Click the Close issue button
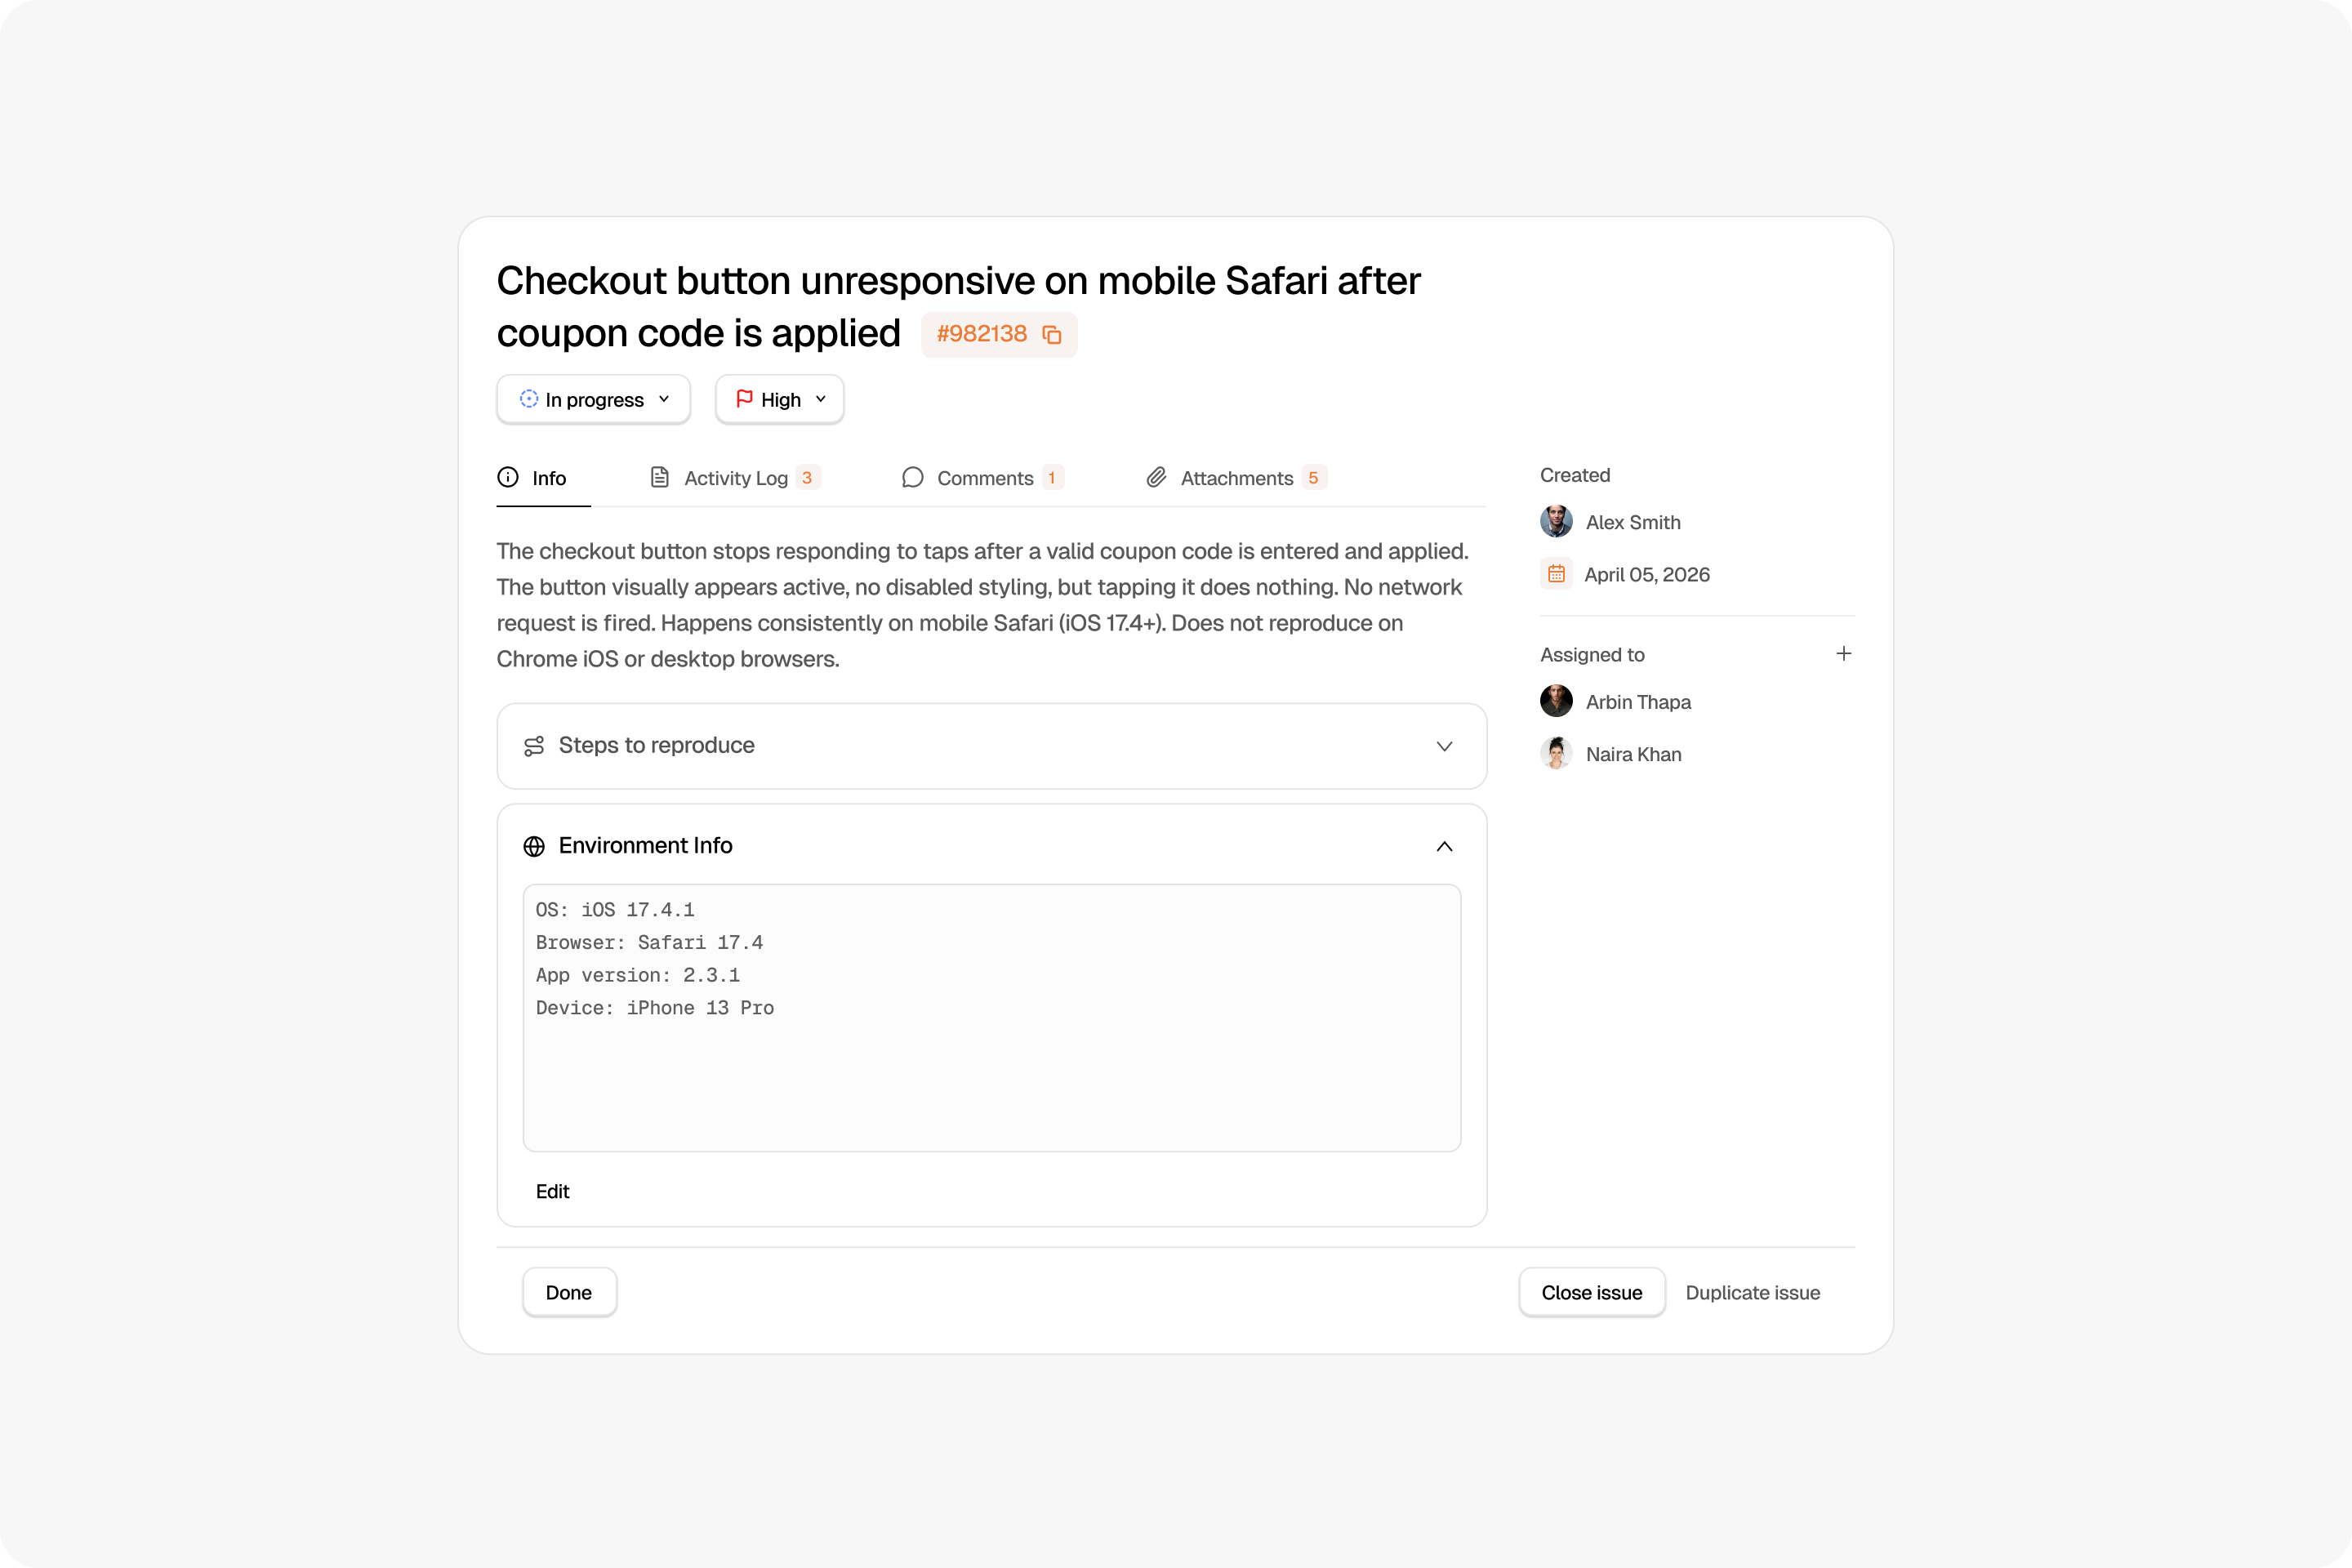 click(1592, 1292)
